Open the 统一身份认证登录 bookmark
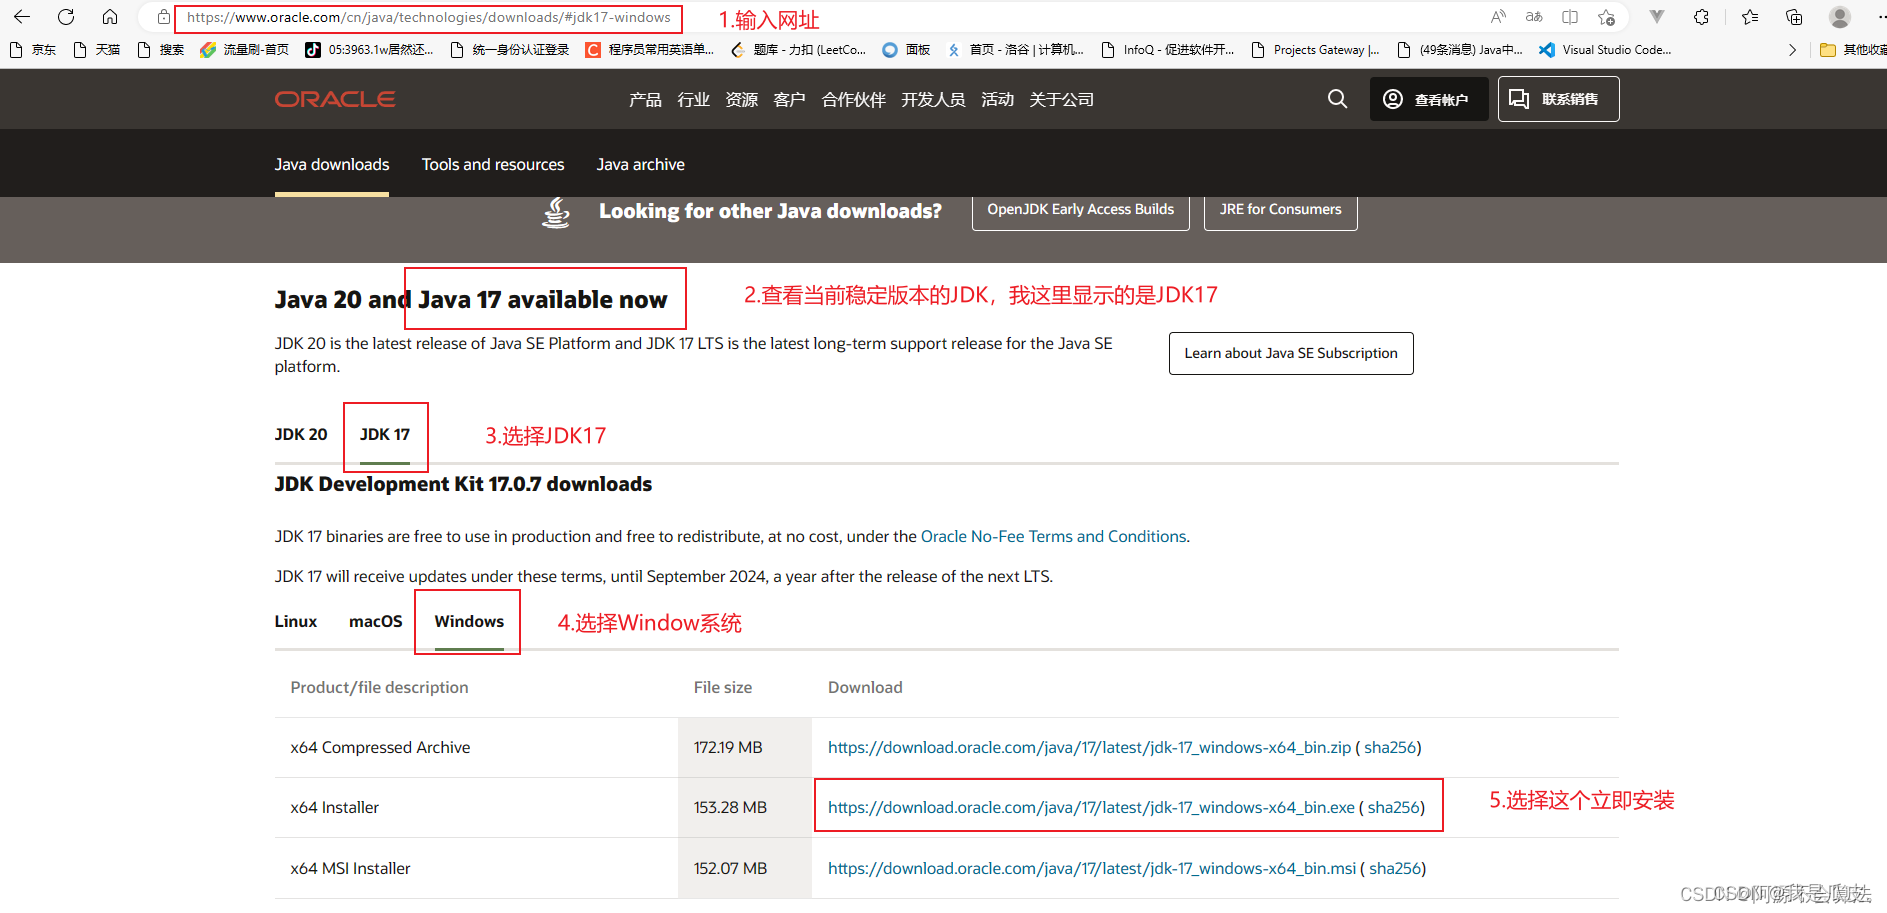Screen dimensions: 1887x913 tap(510, 50)
